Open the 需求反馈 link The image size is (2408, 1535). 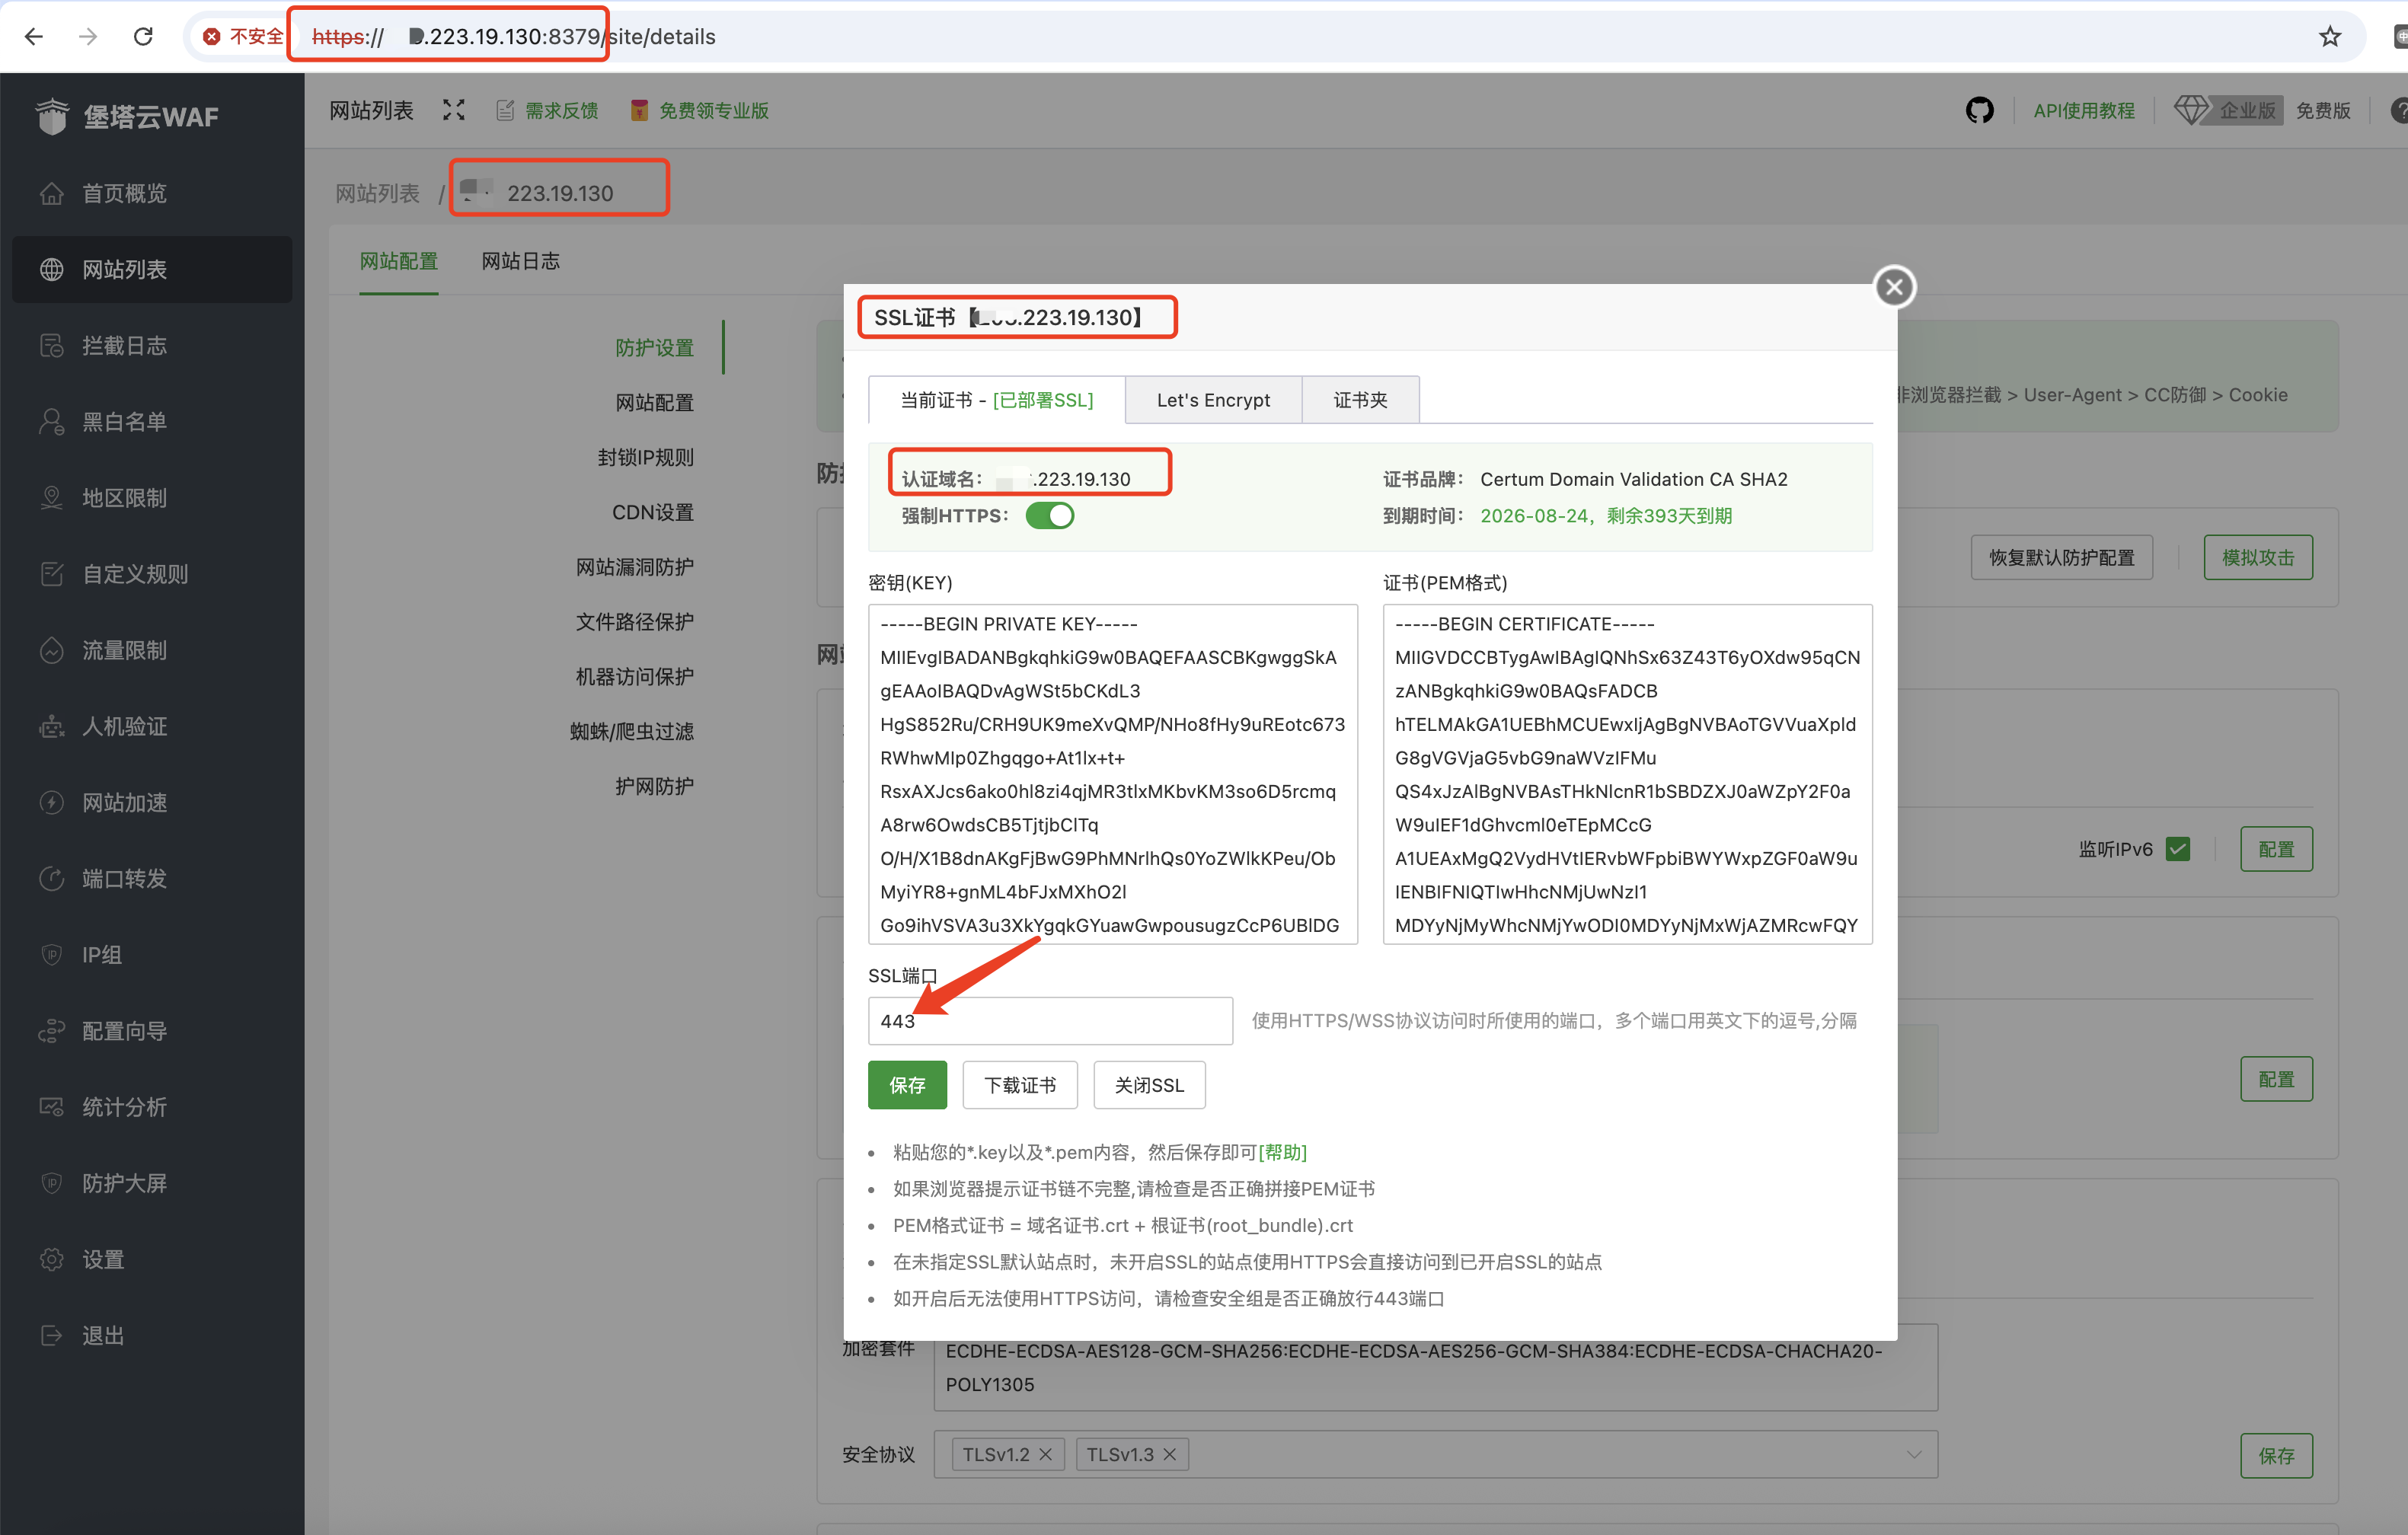pos(548,110)
